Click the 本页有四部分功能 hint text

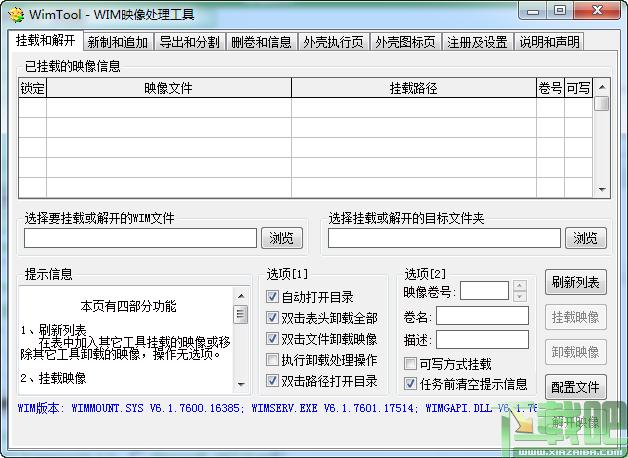(x=128, y=306)
